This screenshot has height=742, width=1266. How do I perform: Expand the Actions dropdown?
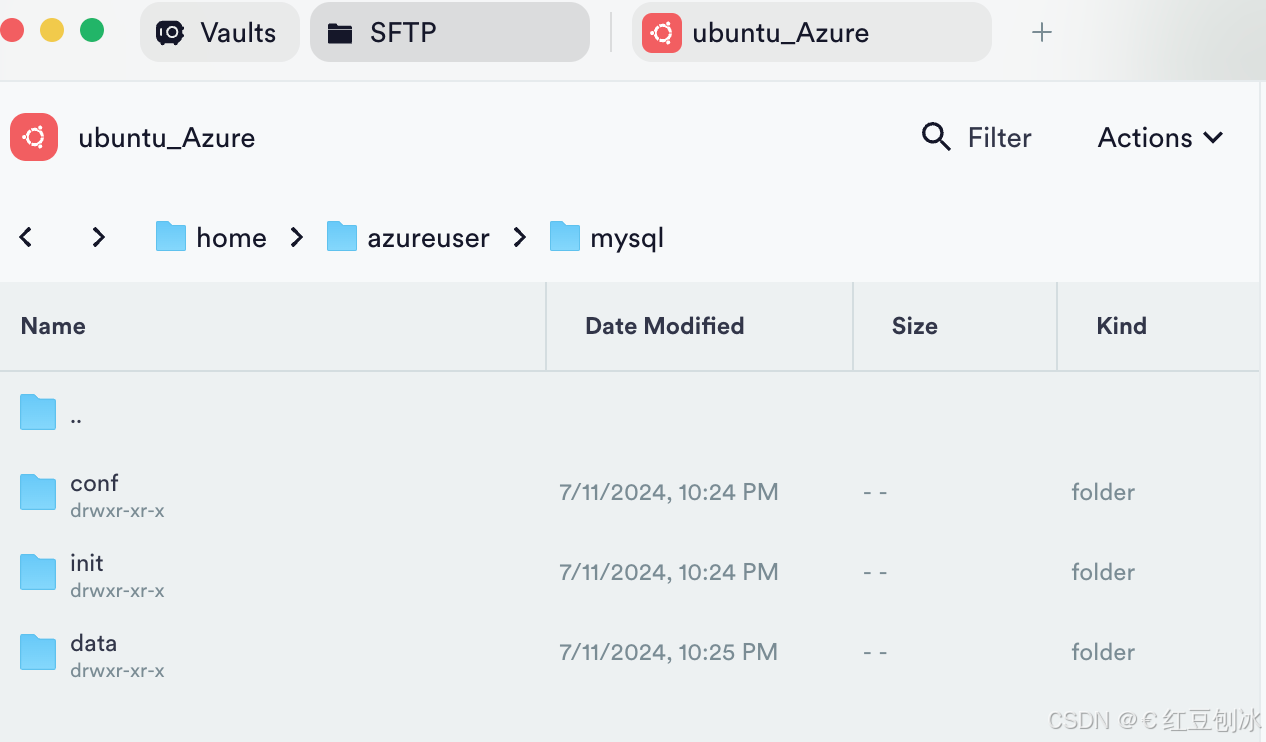tap(1160, 137)
